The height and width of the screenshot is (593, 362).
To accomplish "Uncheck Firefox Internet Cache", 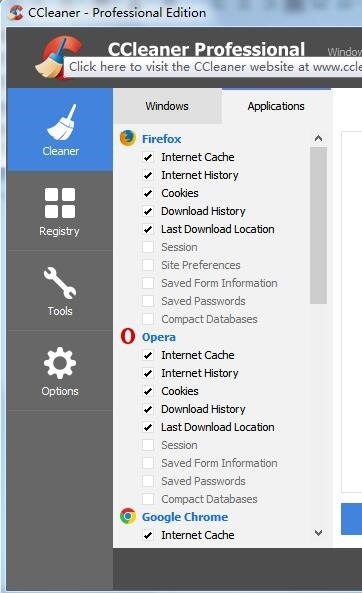I will tap(148, 157).
